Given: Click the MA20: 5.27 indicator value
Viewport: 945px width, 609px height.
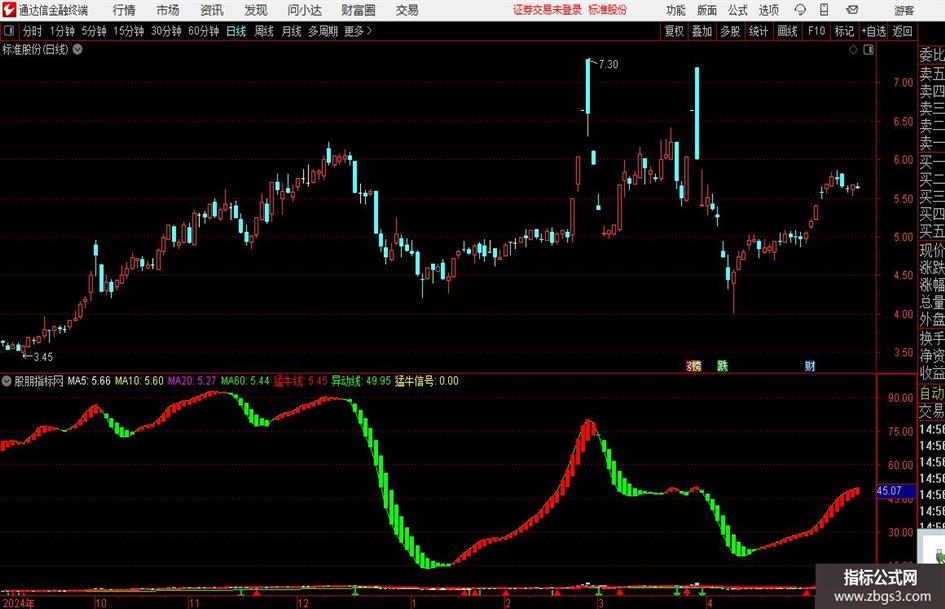Looking at the screenshot, I should [x=192, y=381].
